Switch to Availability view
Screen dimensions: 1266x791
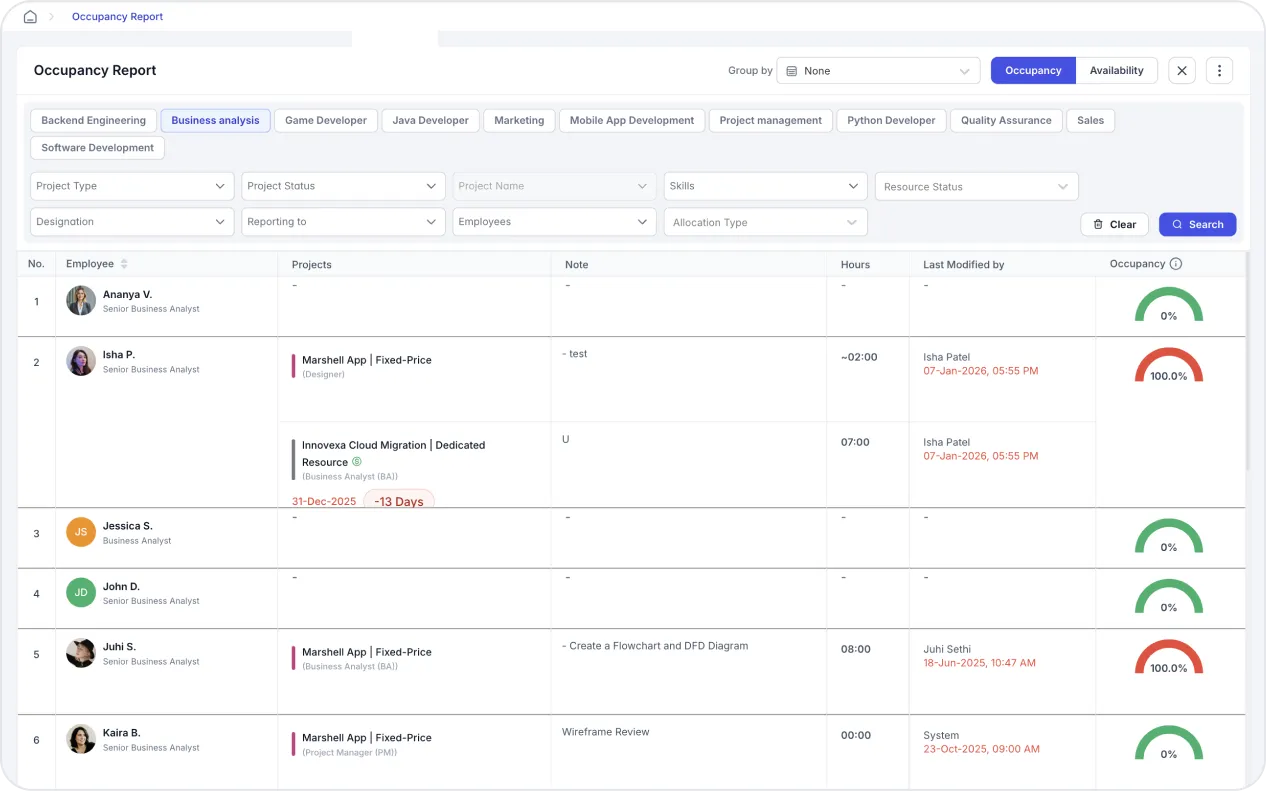pyautogui.click(x=1116, y=71)
